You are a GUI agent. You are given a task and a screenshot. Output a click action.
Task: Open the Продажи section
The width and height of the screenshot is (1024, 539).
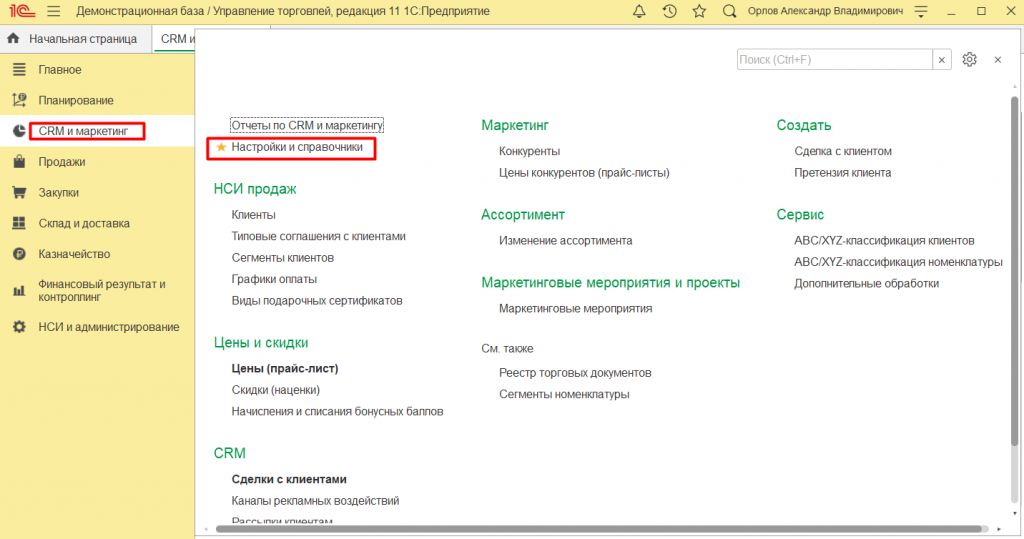click(61, 162)
